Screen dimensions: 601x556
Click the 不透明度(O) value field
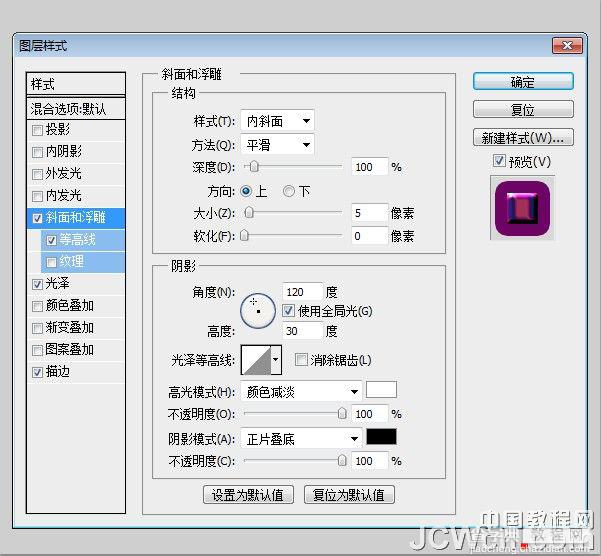coord(369,414)
